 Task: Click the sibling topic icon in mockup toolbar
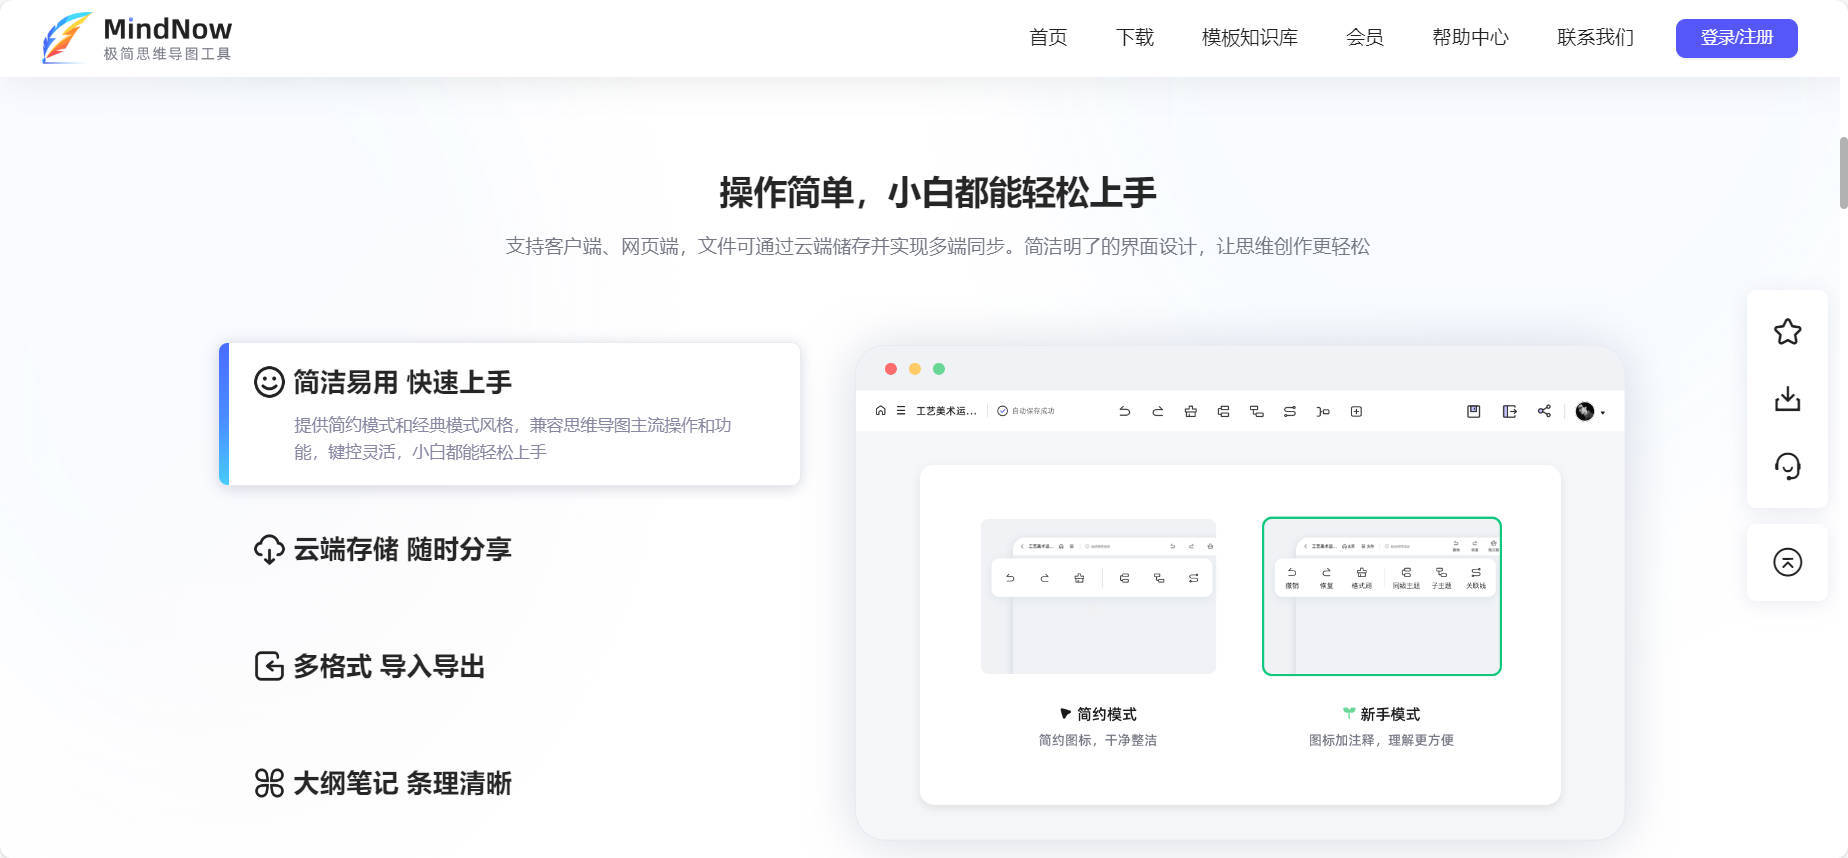(x=1223, y=411)
